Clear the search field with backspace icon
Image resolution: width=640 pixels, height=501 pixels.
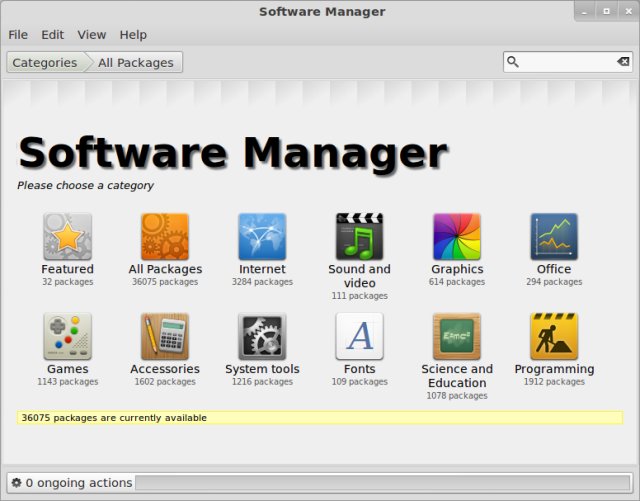click(x=623, y=62)
